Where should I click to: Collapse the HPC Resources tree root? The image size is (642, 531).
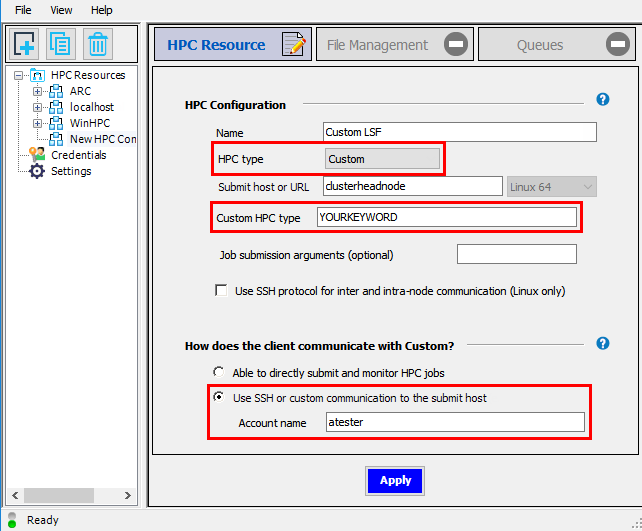(18, 75)
